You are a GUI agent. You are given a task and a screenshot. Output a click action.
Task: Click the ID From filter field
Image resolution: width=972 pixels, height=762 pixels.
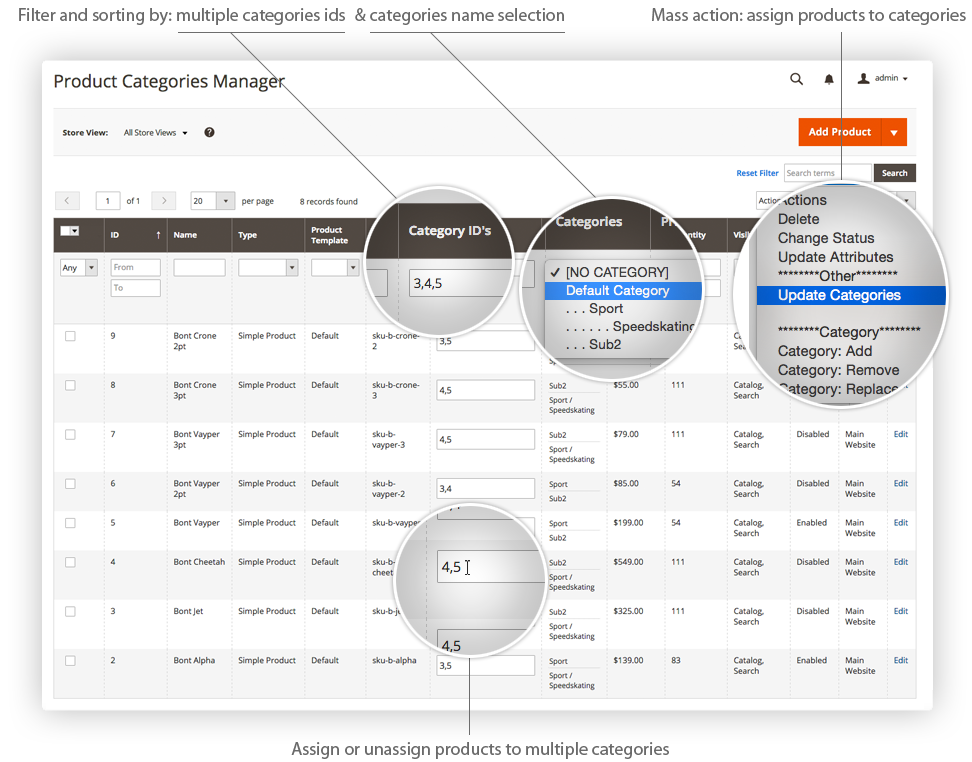(x=136, y=267)
